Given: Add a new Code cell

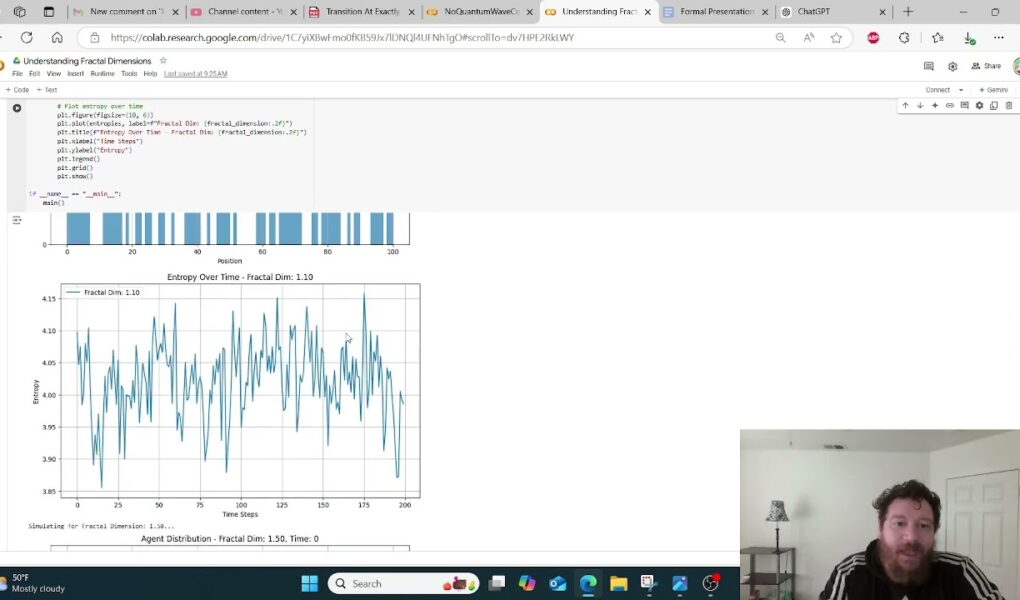Looking at the screenshot, I should (x=18, y=90).
